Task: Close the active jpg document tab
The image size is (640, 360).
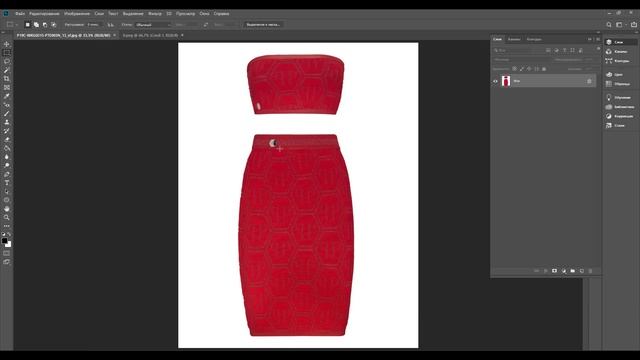Action: [115, 36]
